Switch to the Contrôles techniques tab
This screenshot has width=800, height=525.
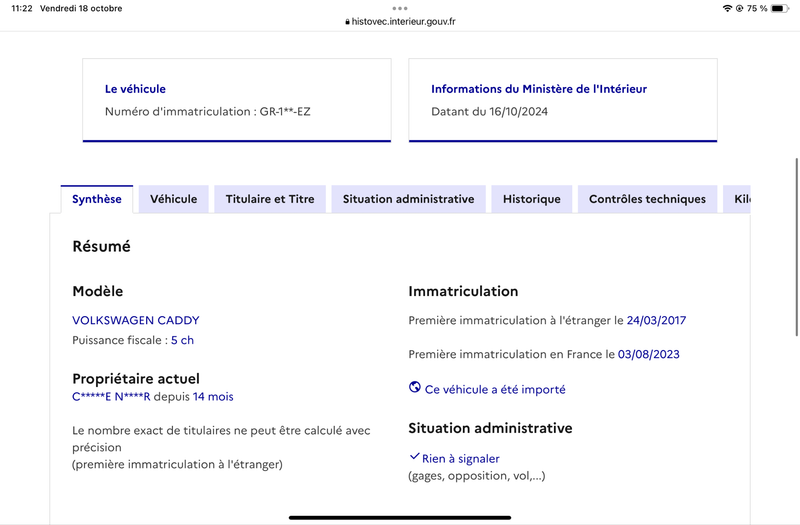647,199
